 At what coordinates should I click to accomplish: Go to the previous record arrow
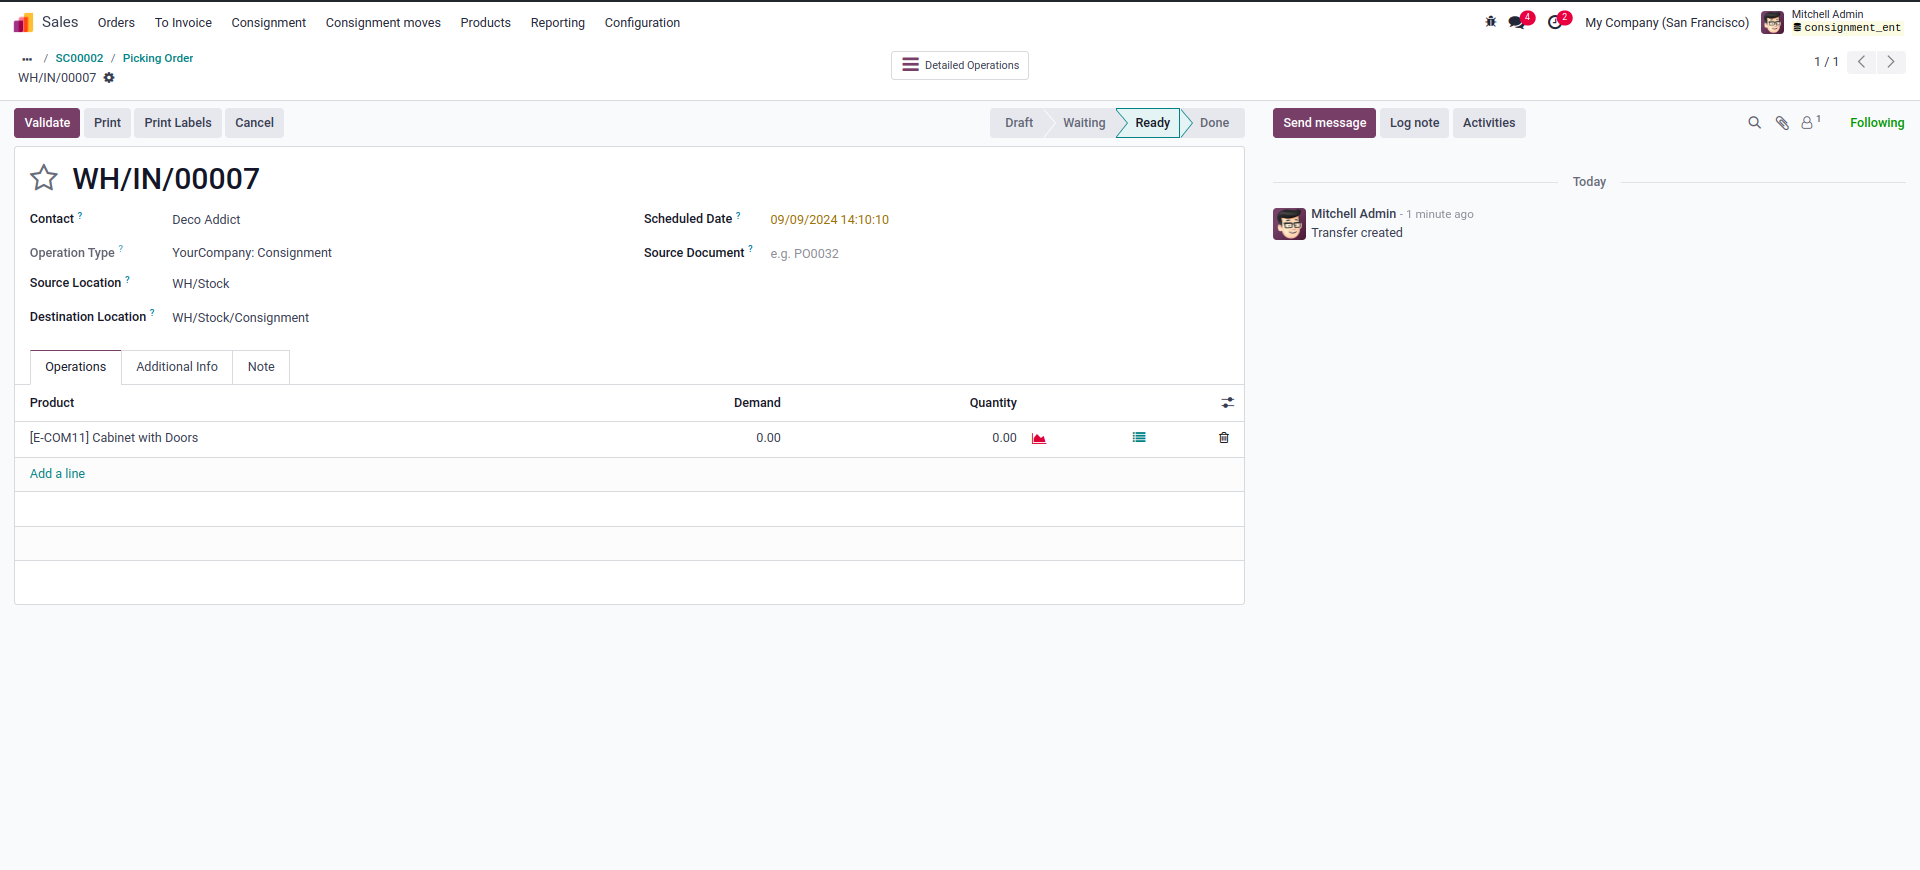1861,62
